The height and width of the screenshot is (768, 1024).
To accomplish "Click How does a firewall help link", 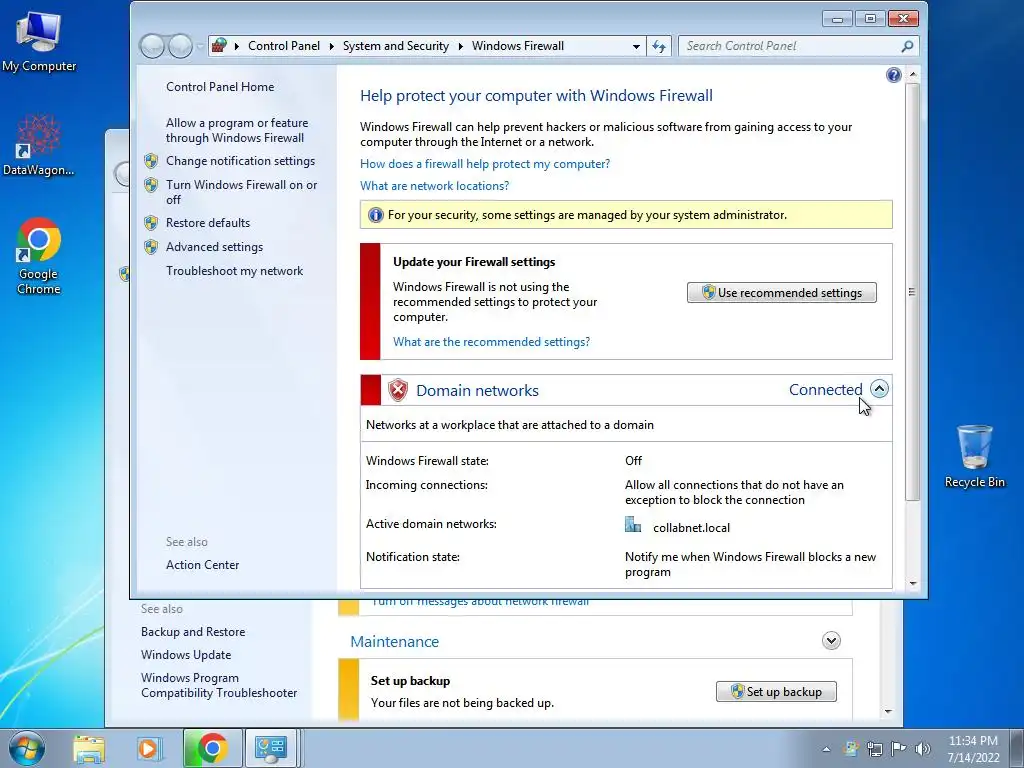I will (485, 164).
